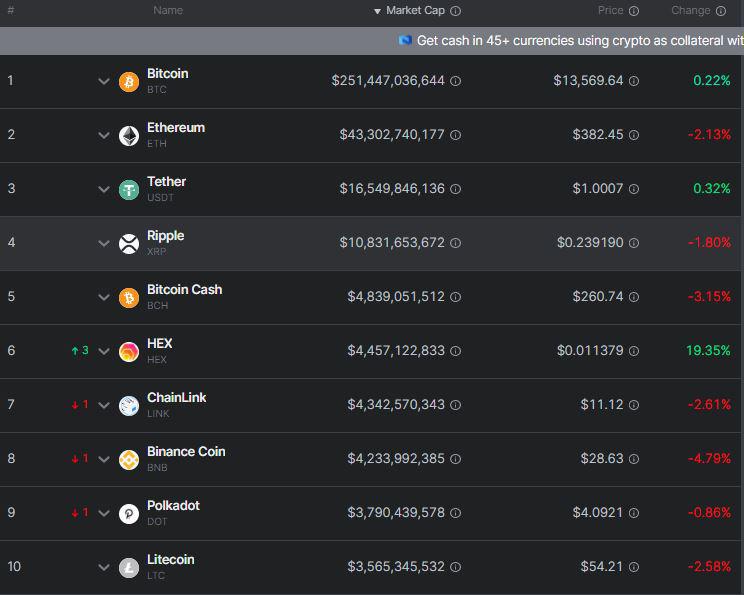Click the HEX price $0.011379
Viewport: 744px width, 595px height.
[590, 351]
